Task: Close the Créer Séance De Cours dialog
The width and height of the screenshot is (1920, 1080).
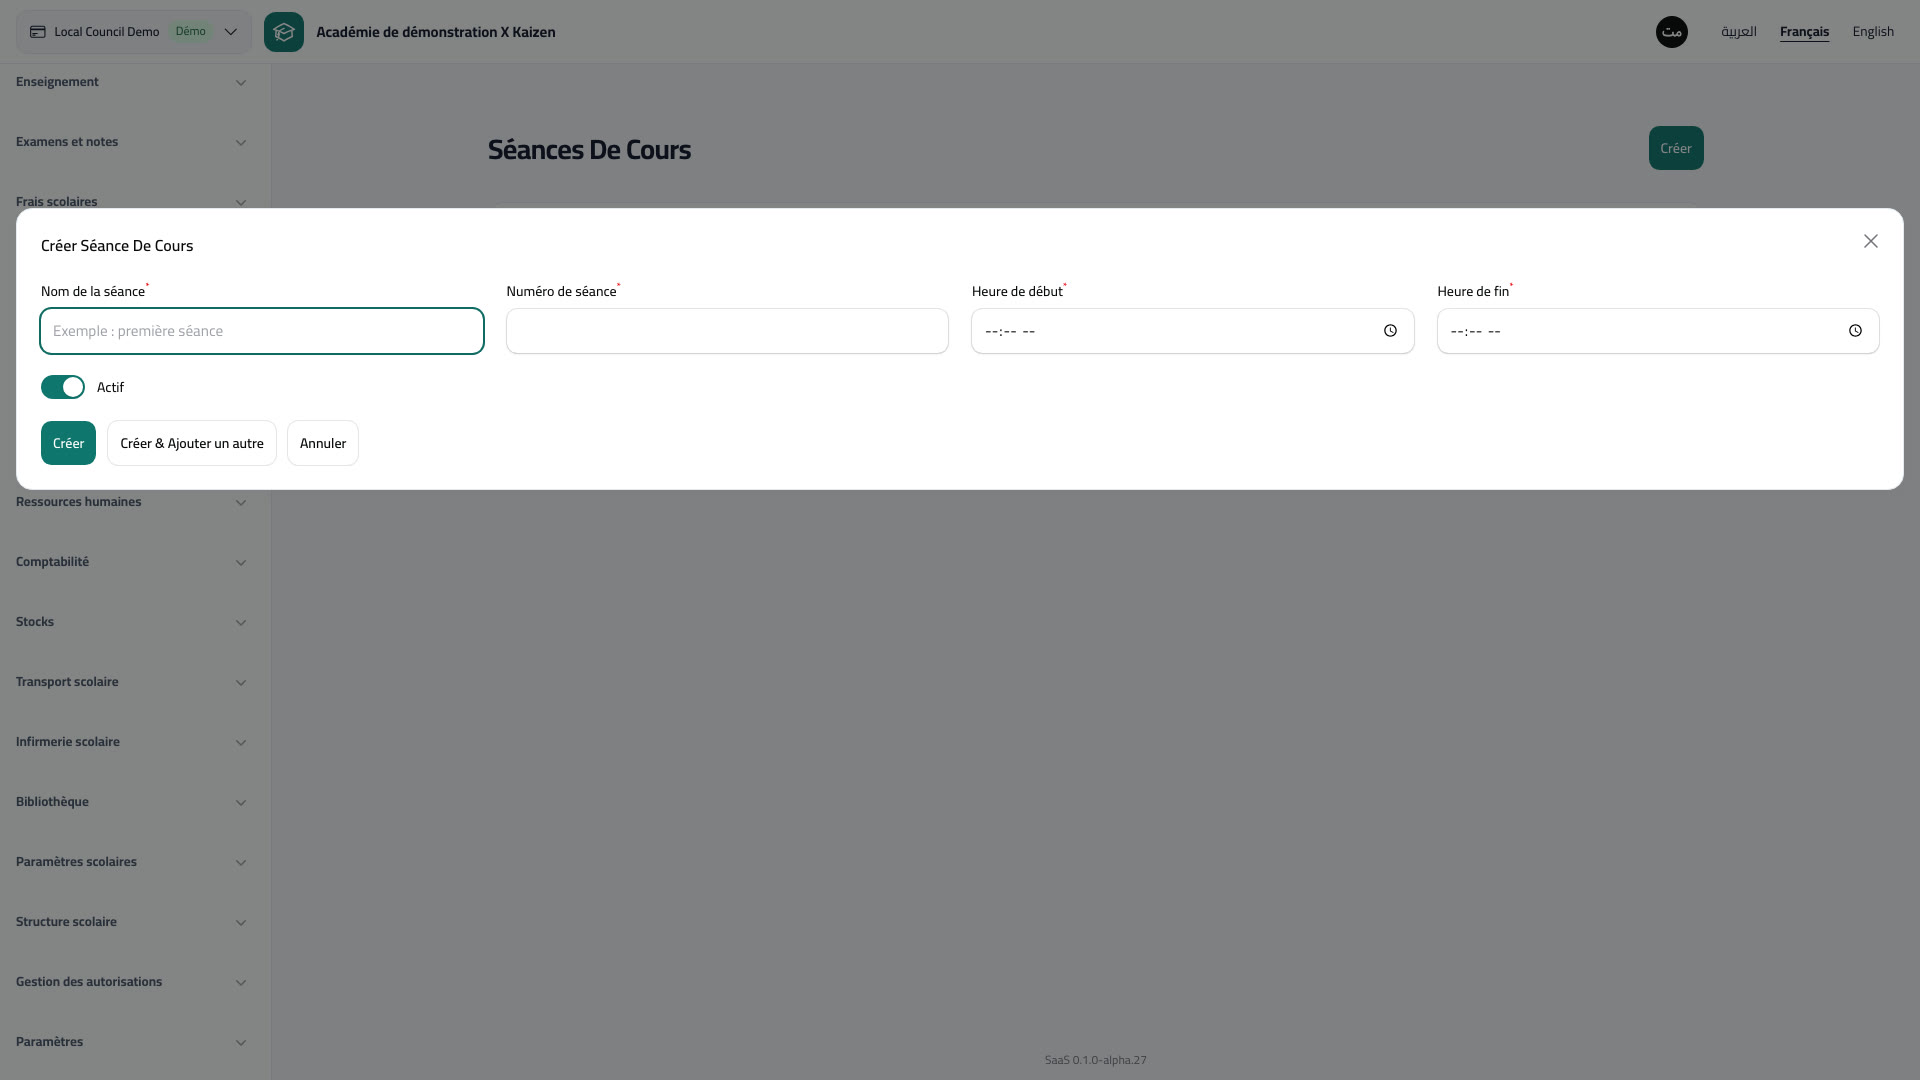Action: tap(1871, 241)
